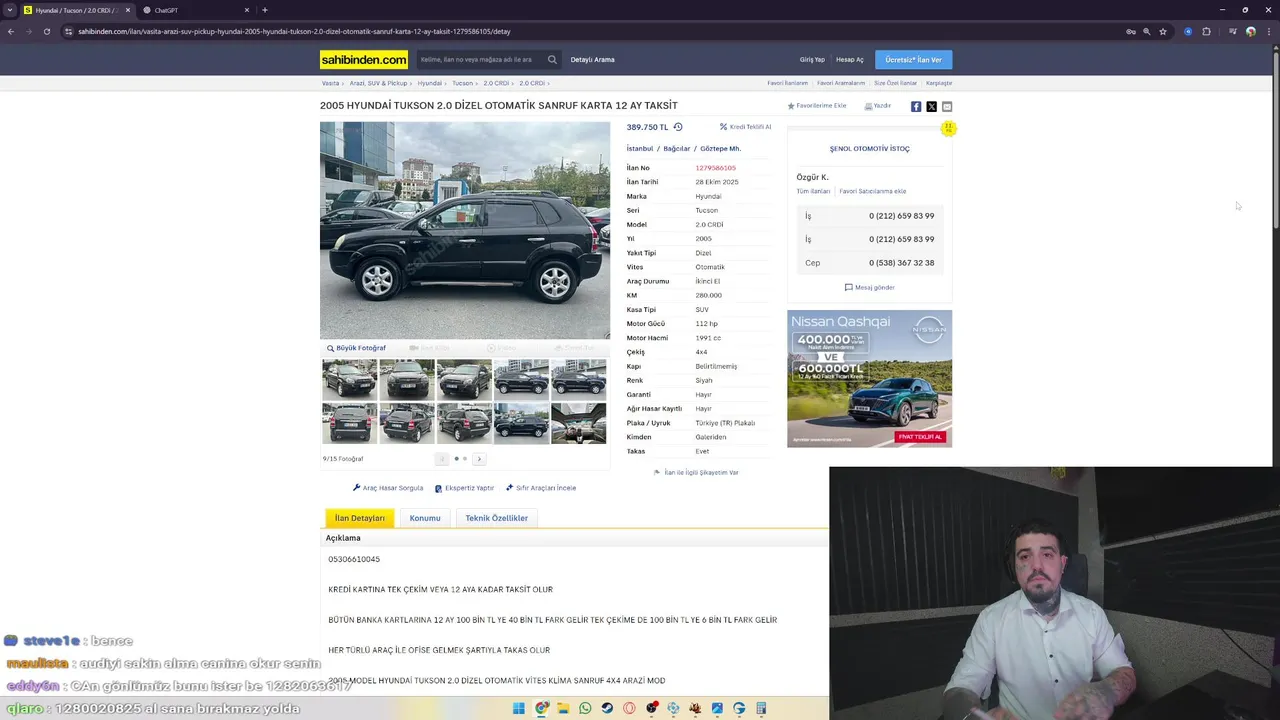
Task: Click Nissan Qashqai advertisement banner
Action: 869,378
